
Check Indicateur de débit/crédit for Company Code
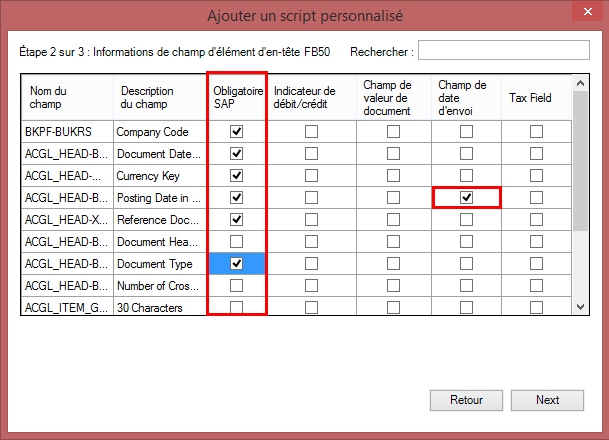point(311,132)
